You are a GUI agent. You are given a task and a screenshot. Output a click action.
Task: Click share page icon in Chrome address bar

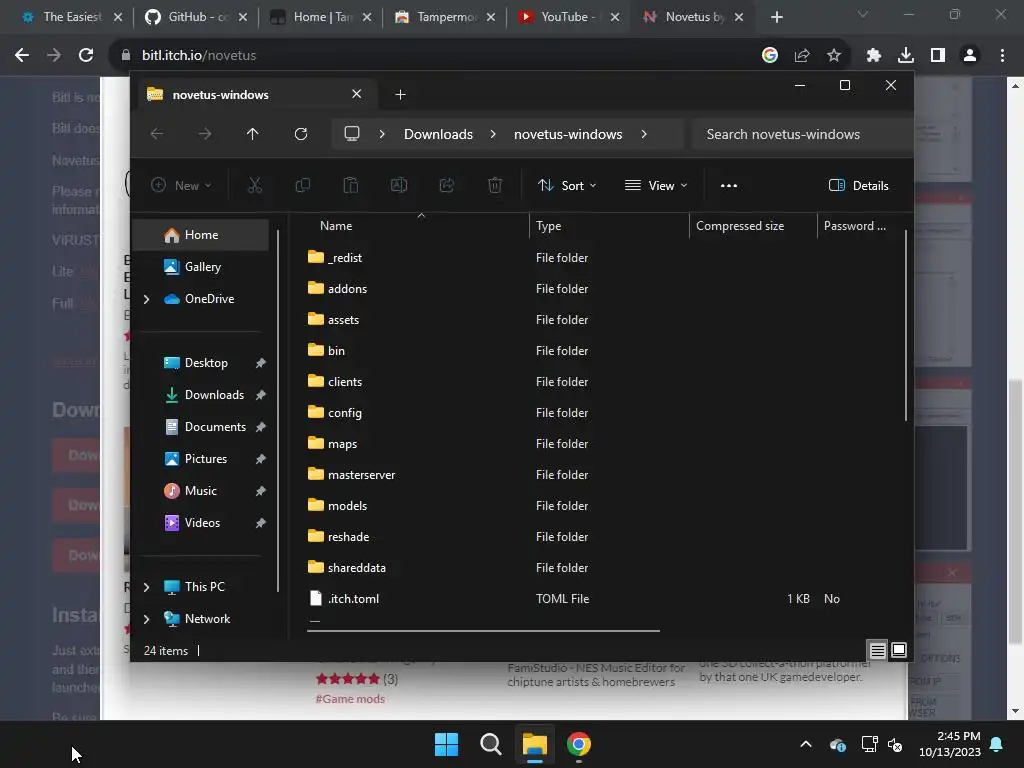pyautogui.click(x=802, y=56)
